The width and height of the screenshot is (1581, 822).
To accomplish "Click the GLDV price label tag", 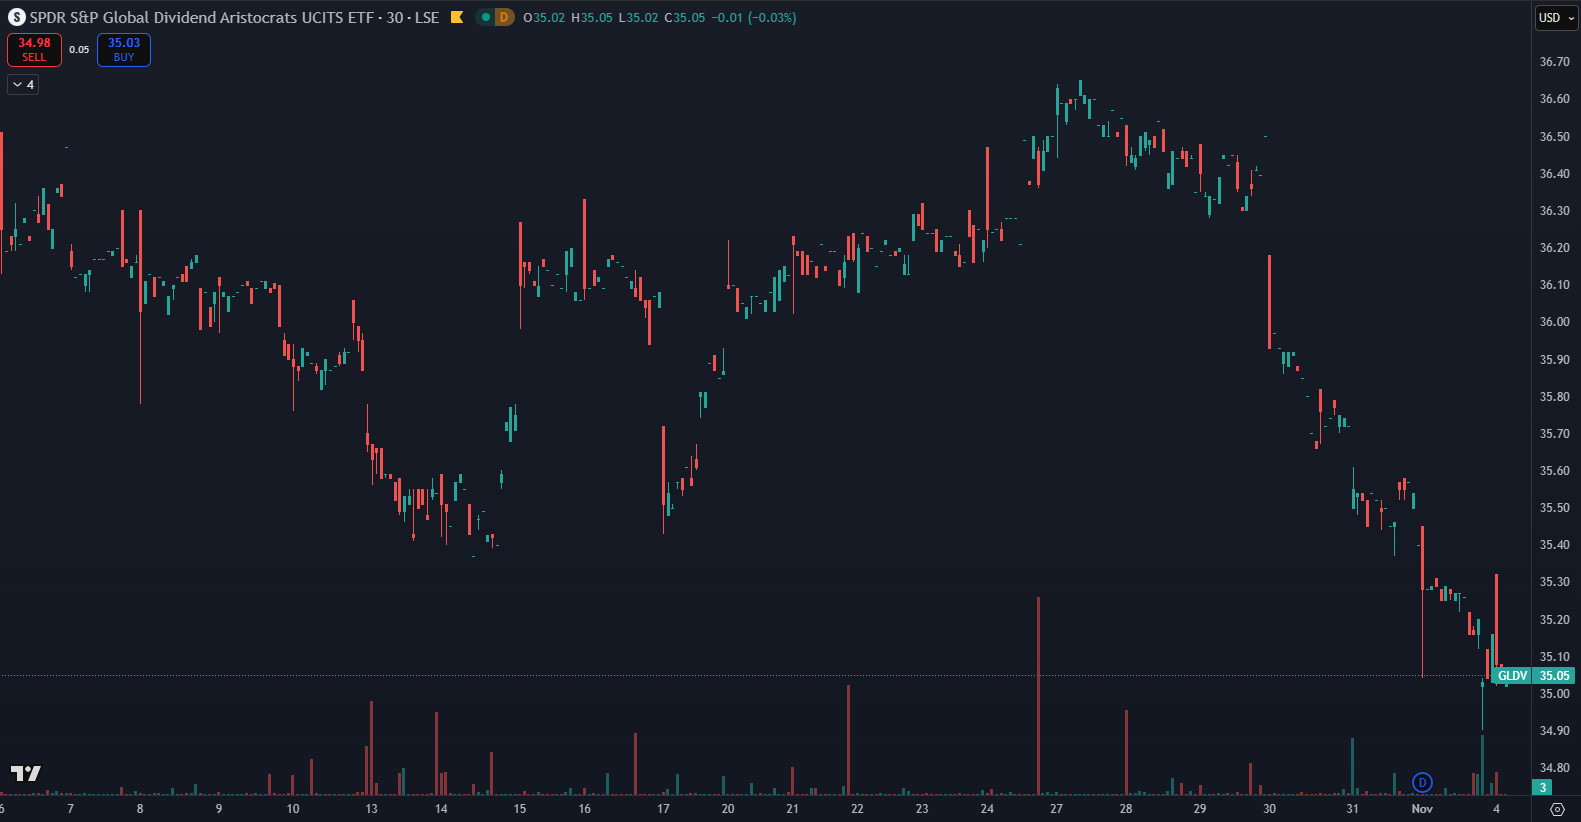I will click(1512, 676).
